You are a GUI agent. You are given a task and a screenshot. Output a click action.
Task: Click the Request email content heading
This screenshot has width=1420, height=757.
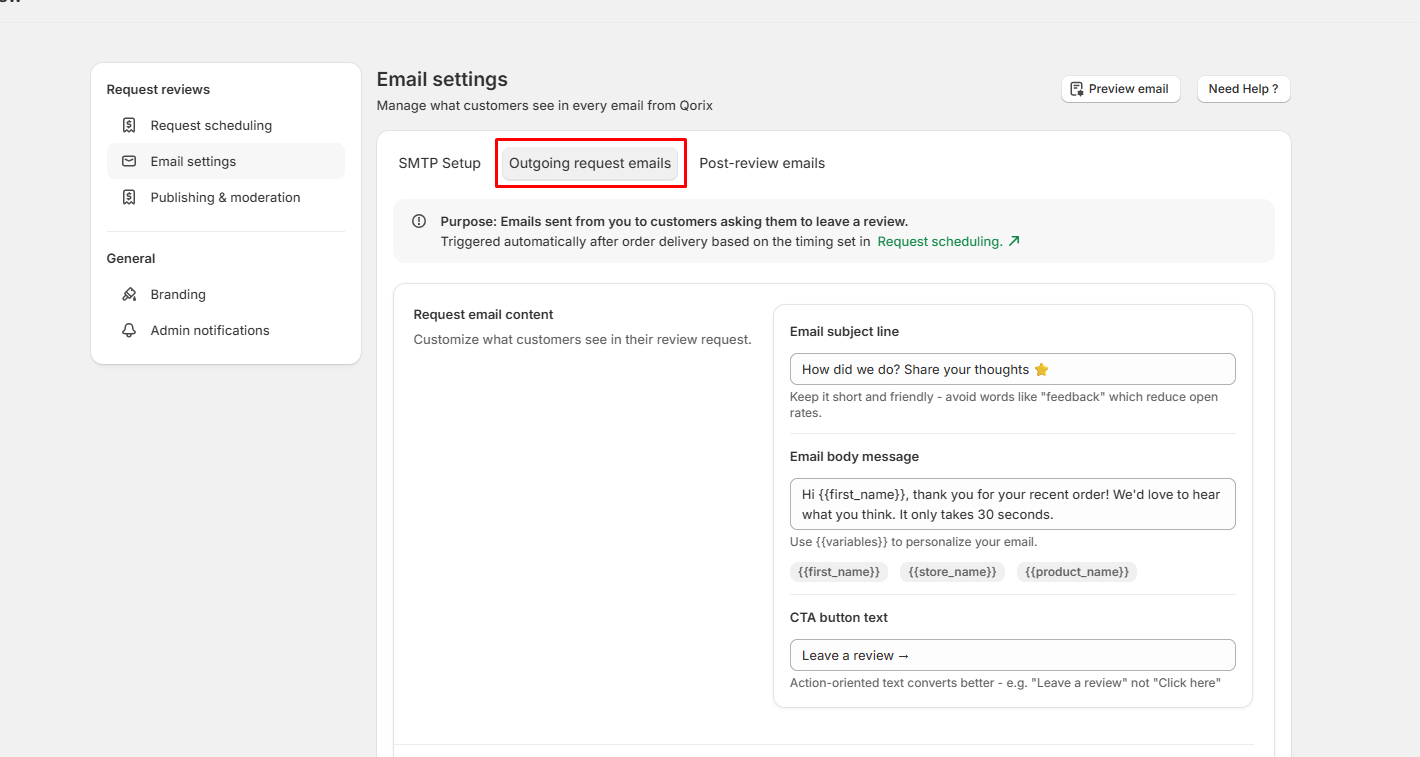coord(483,314)
